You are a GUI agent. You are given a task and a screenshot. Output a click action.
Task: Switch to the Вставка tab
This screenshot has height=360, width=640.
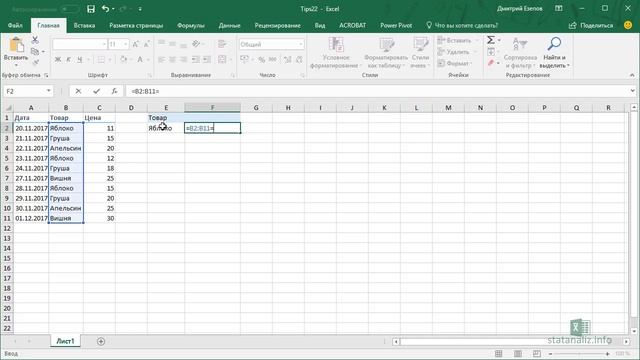[x=84, y=25]
